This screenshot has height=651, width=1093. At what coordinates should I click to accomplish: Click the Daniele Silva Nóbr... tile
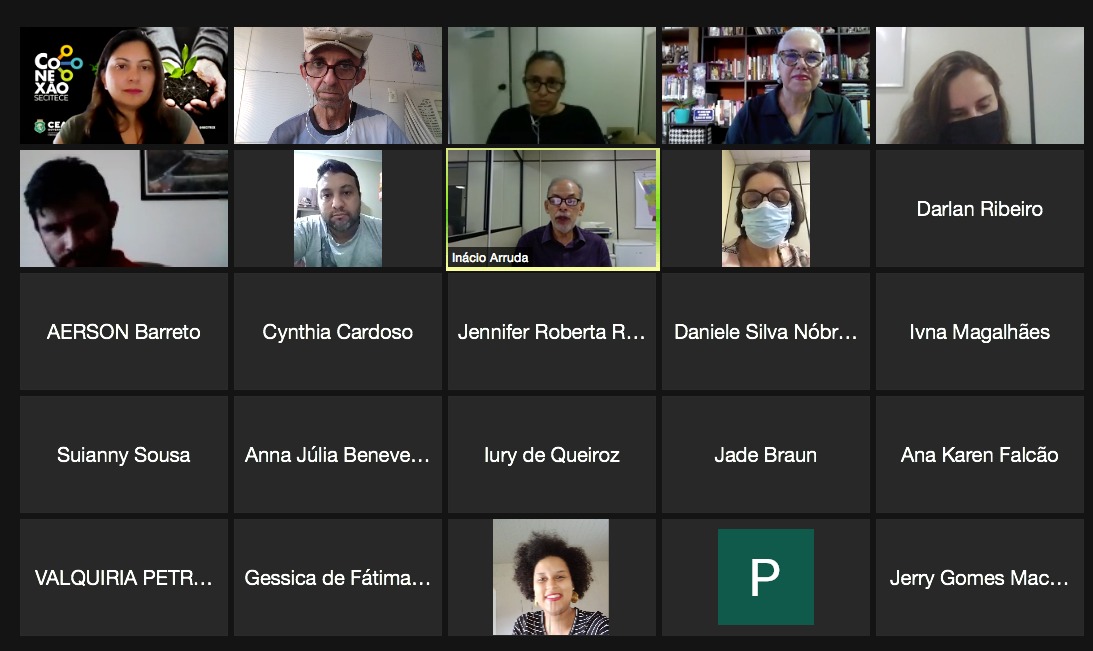click(x=765, y=332)
